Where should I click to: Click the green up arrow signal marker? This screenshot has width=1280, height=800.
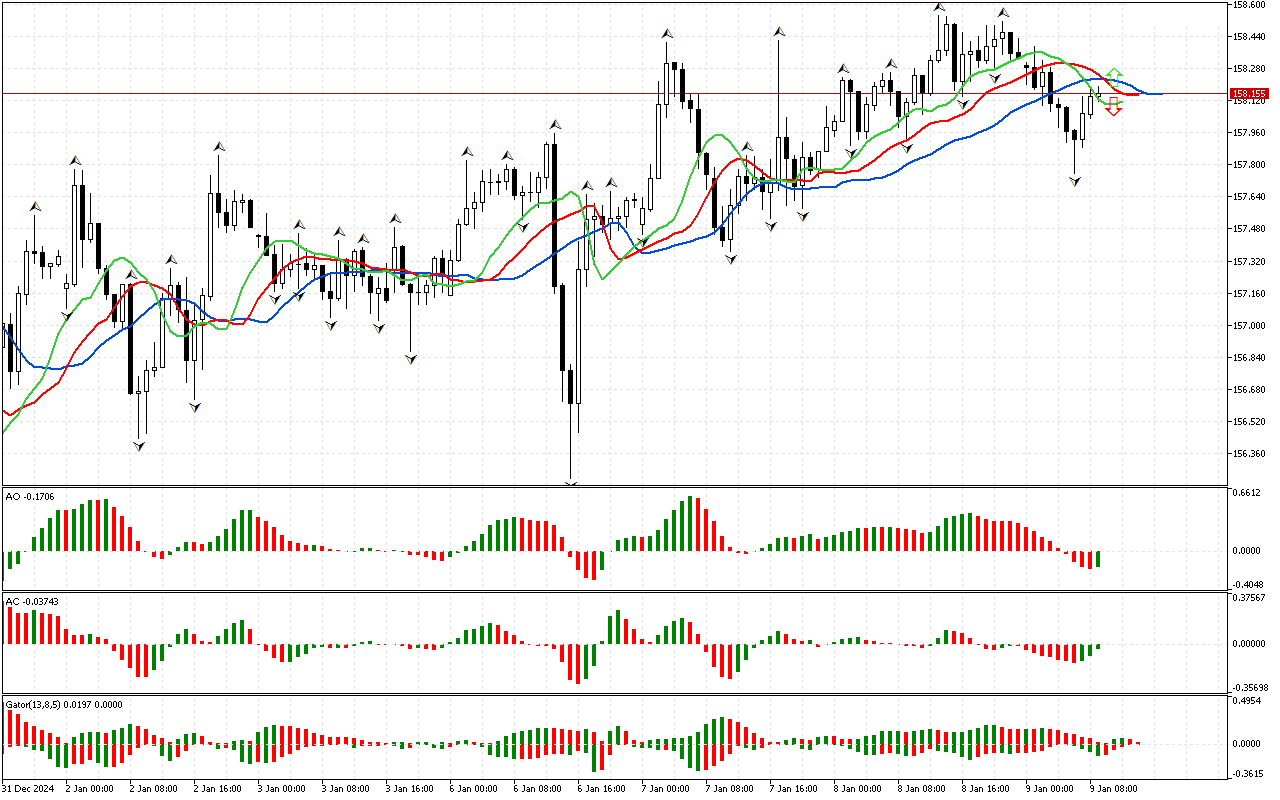[1114, 75]
